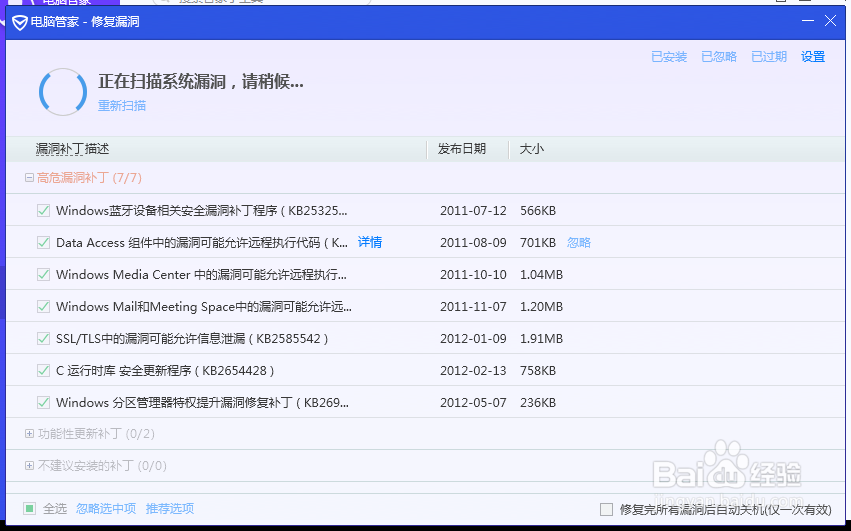Open 详情 for Data Access patch
The image size is (851, 531).
[370, 243]
